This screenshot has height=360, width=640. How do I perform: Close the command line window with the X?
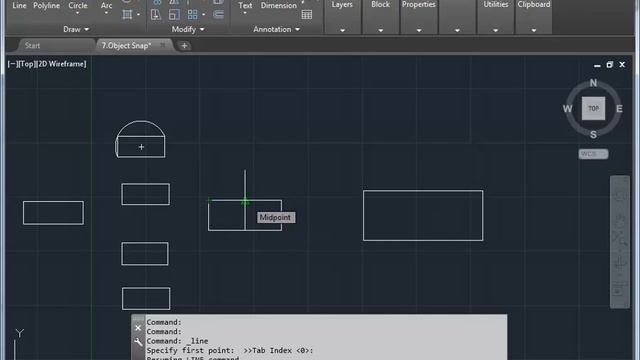point(138,328)
